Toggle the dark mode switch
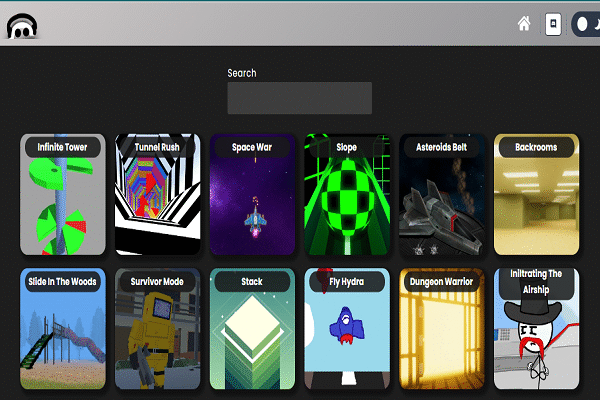The image size is (600, 400). pos(585,24)
